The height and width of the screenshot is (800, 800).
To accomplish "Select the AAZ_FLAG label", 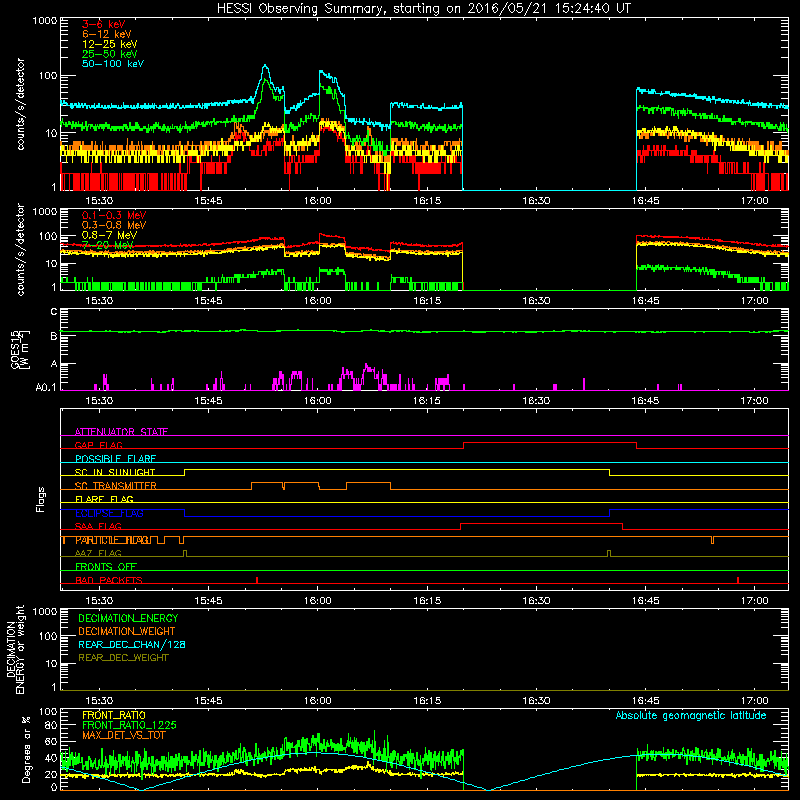I will [x=98, y=553].
